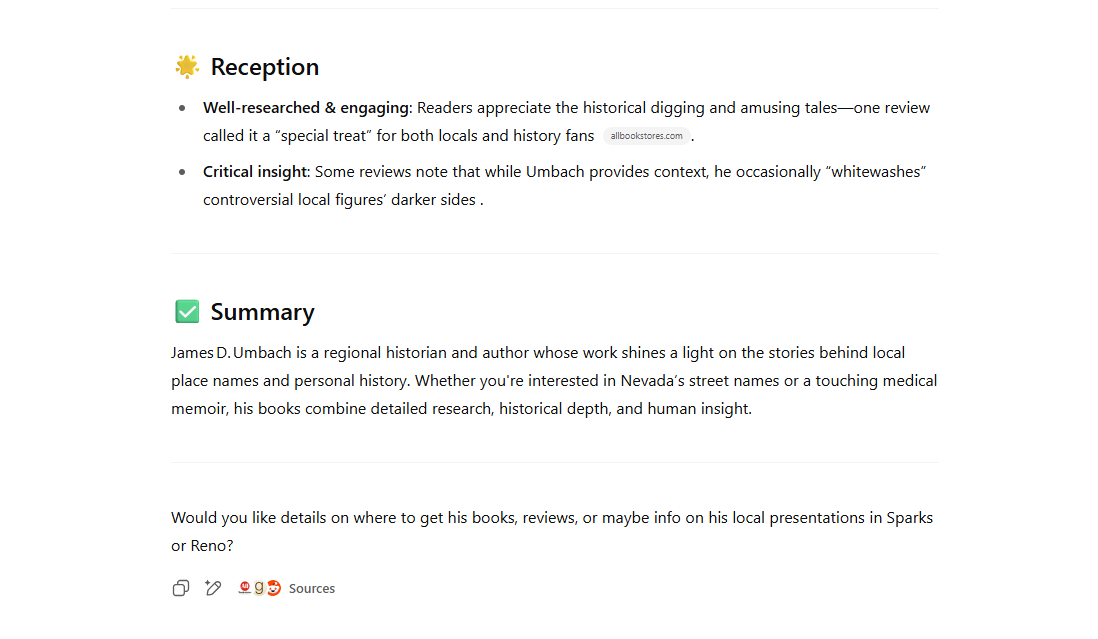Copy the response with the copy icon
This screenshot has height=639, width=1098.
click(x=181, y=588)
